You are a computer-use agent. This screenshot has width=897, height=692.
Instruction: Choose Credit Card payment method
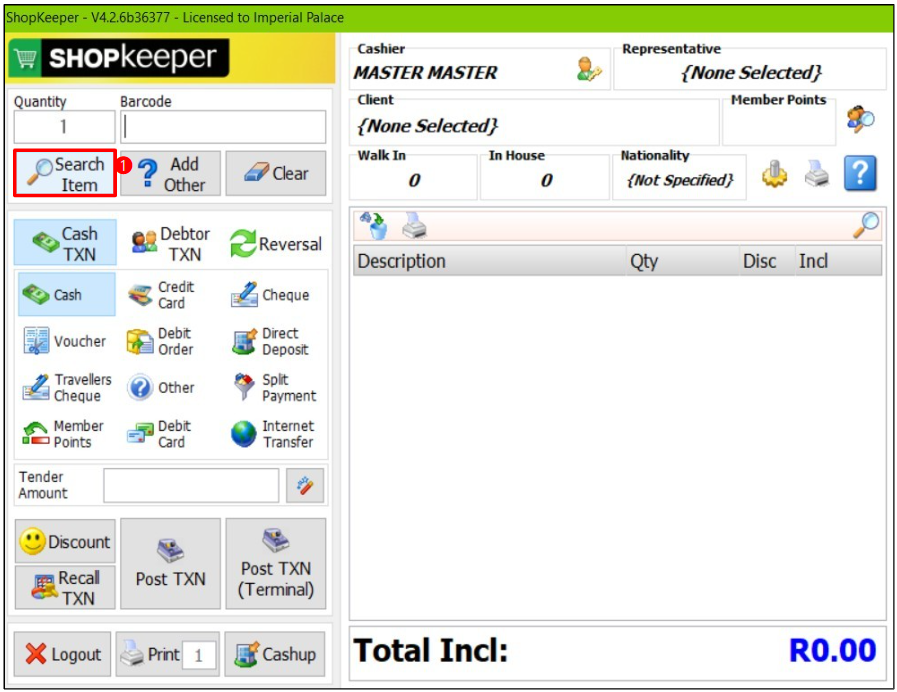162,295
